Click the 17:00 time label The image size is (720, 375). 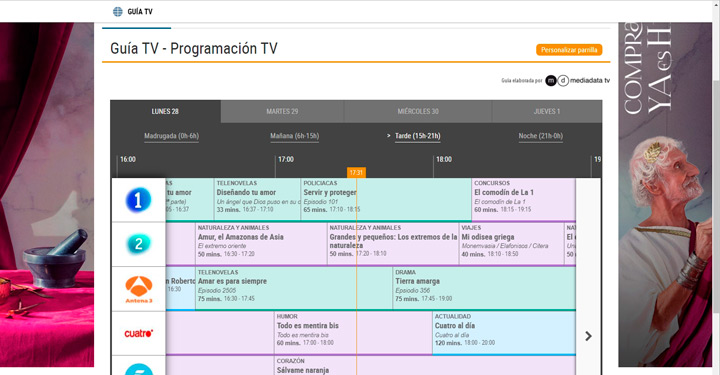[x=286, y=159]
